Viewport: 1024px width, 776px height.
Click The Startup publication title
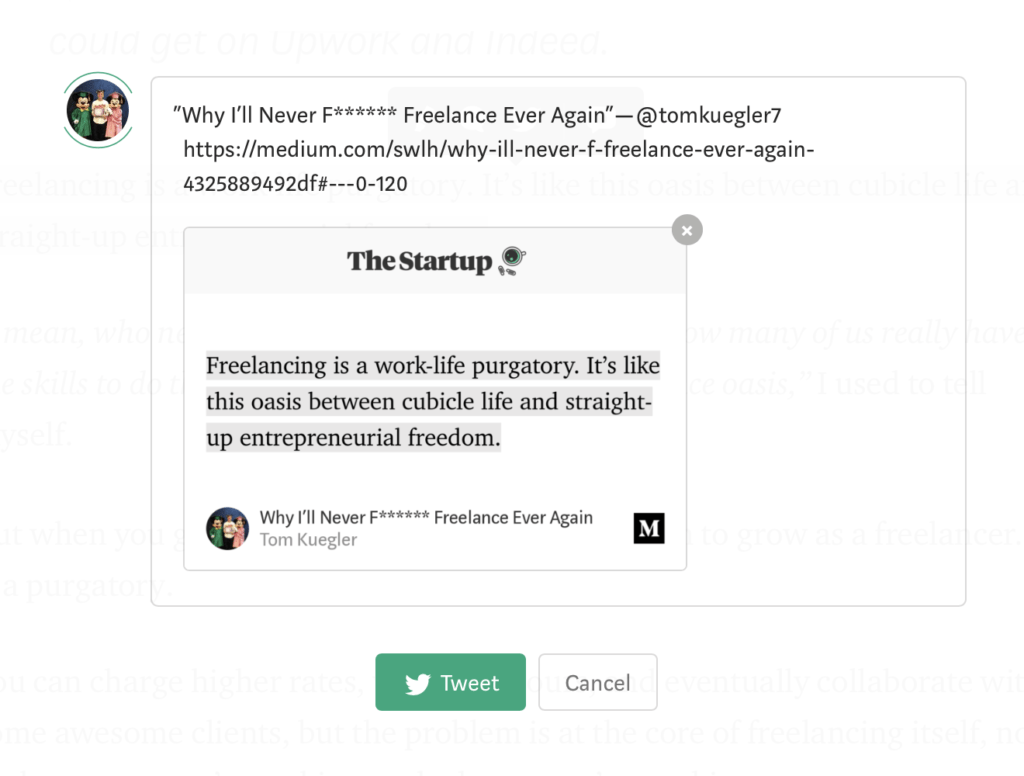tap(419, 261)
